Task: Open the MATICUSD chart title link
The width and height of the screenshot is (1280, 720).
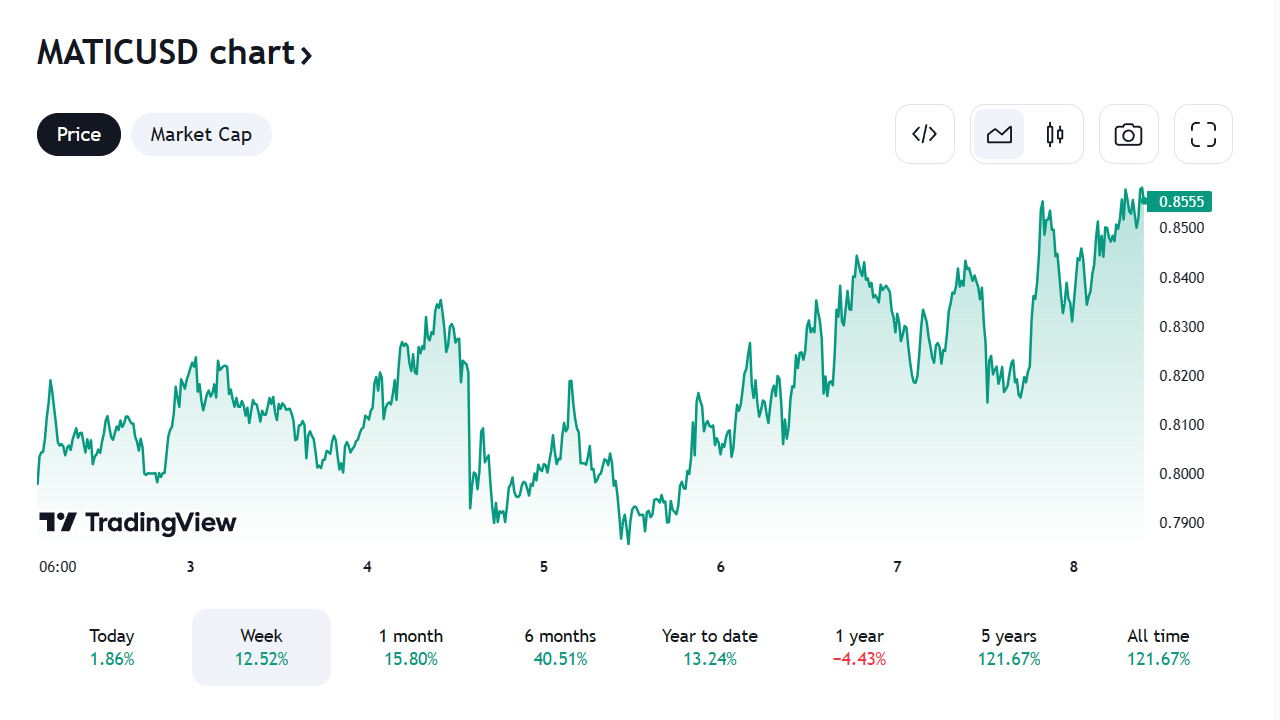Action: [165, 52]
